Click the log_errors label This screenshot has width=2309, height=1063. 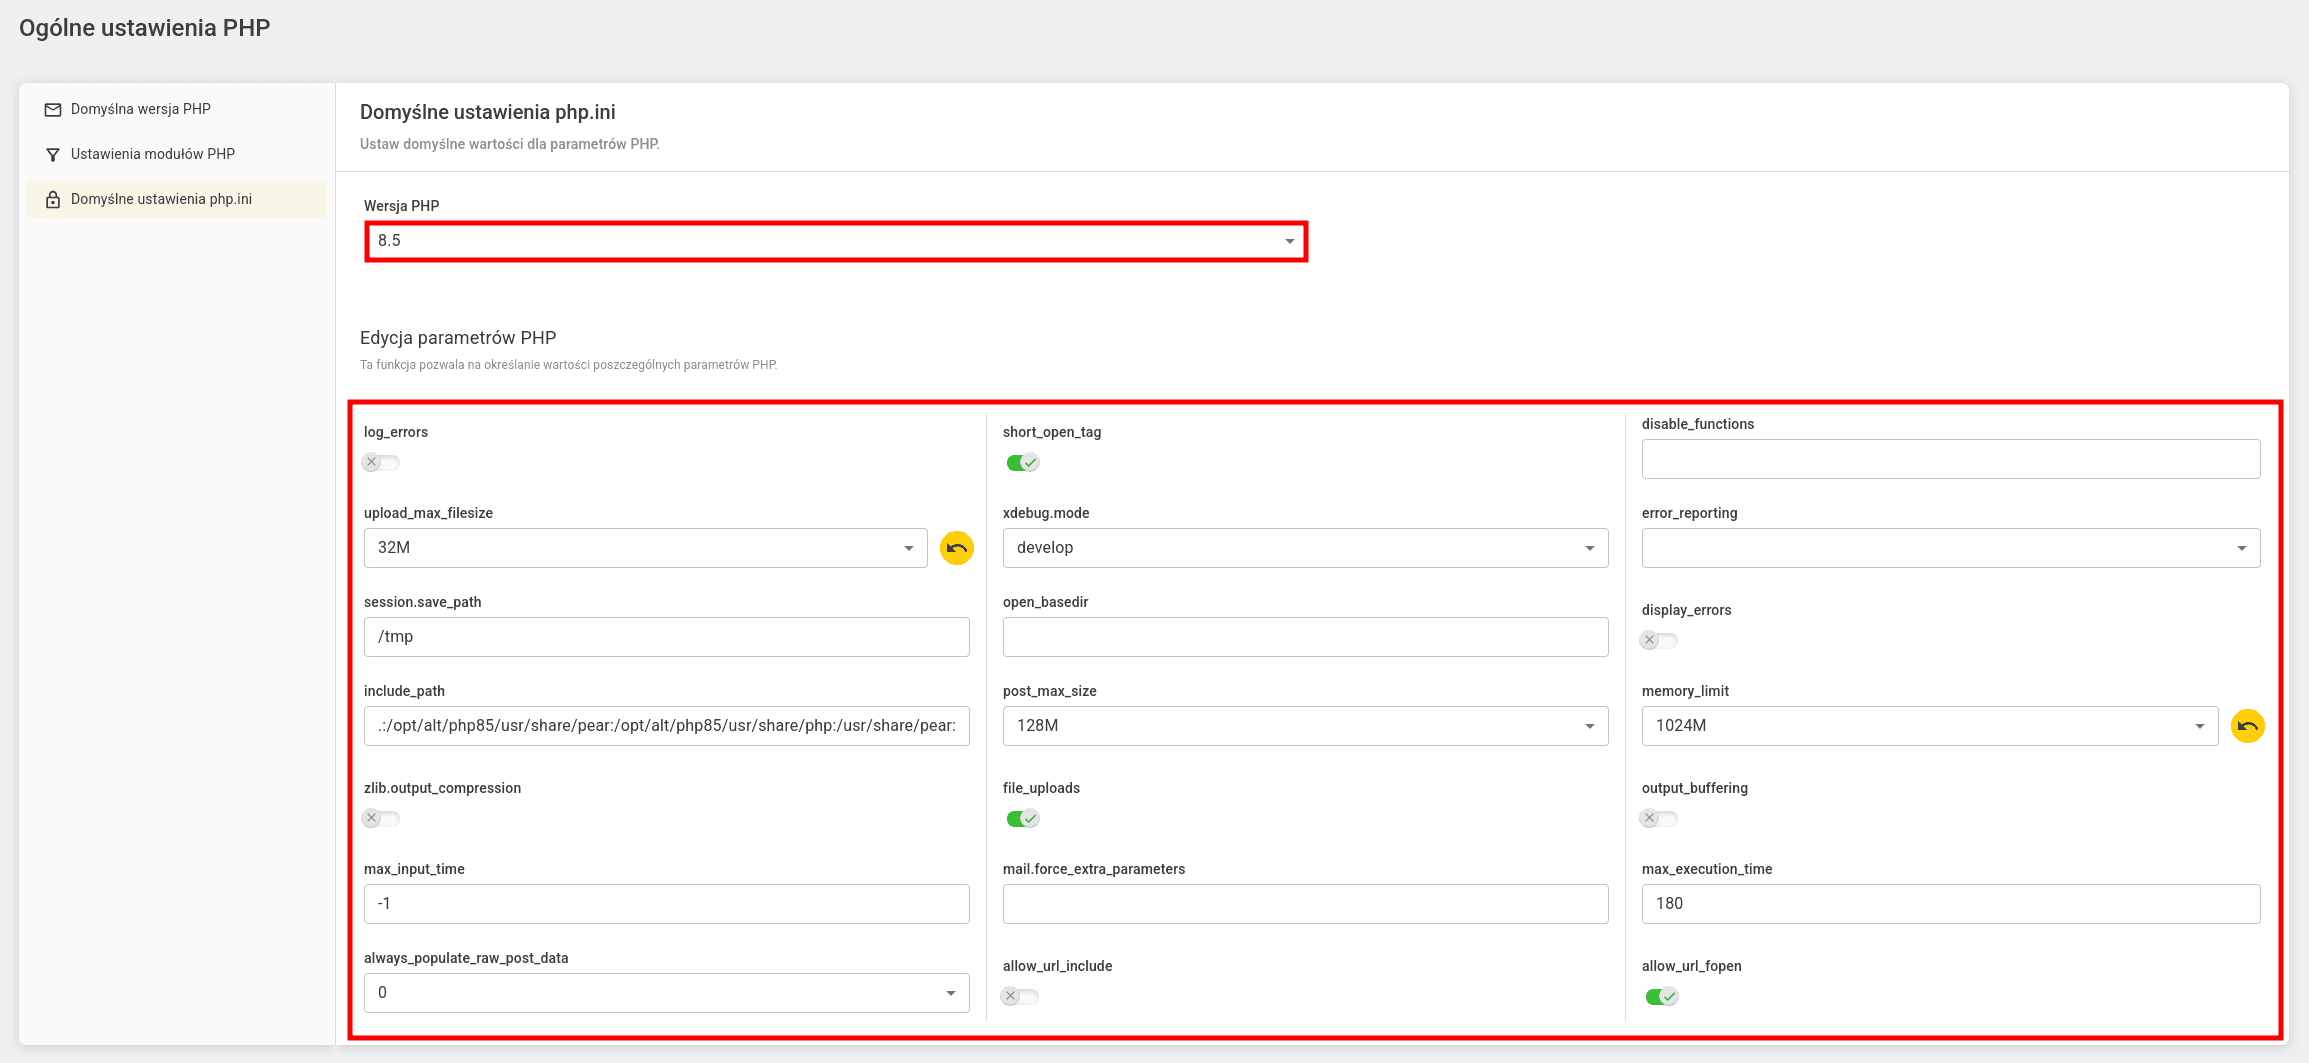tap(396, 432)
